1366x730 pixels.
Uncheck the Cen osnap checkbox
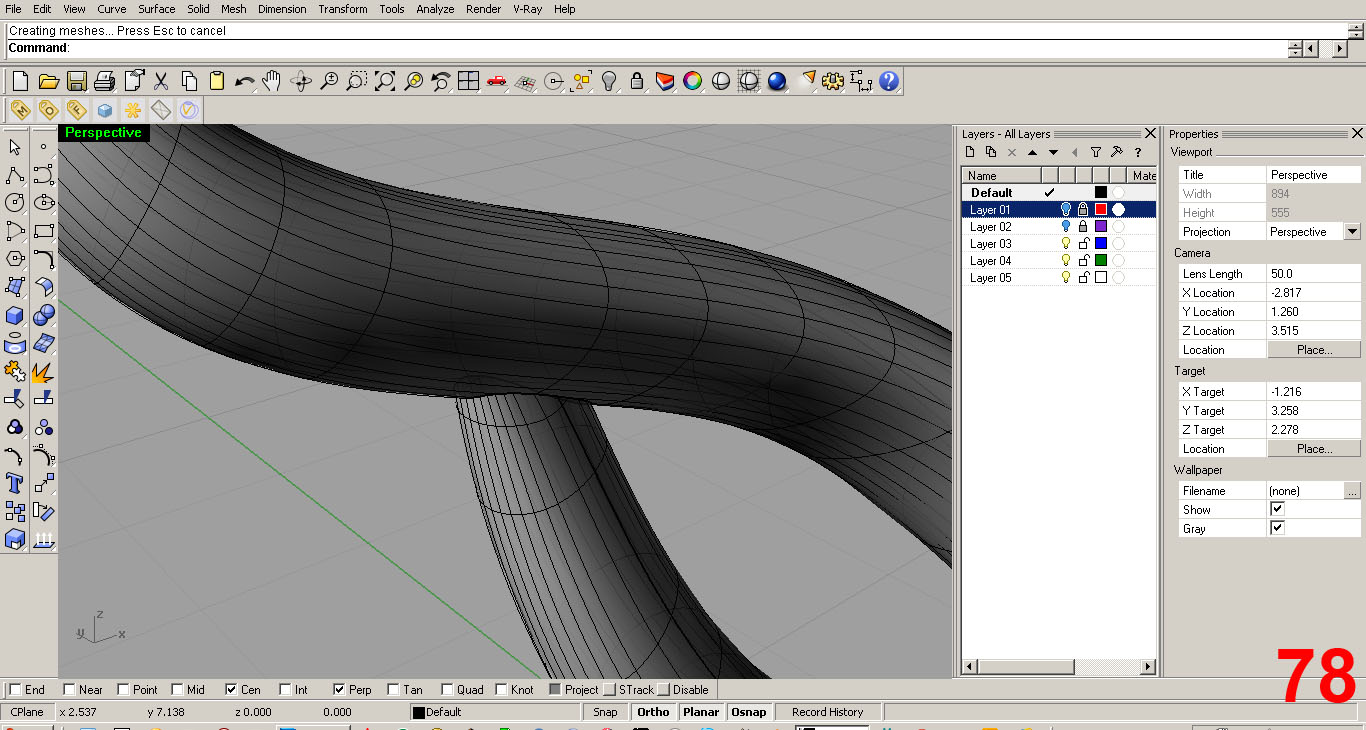[x=231, y=689]
